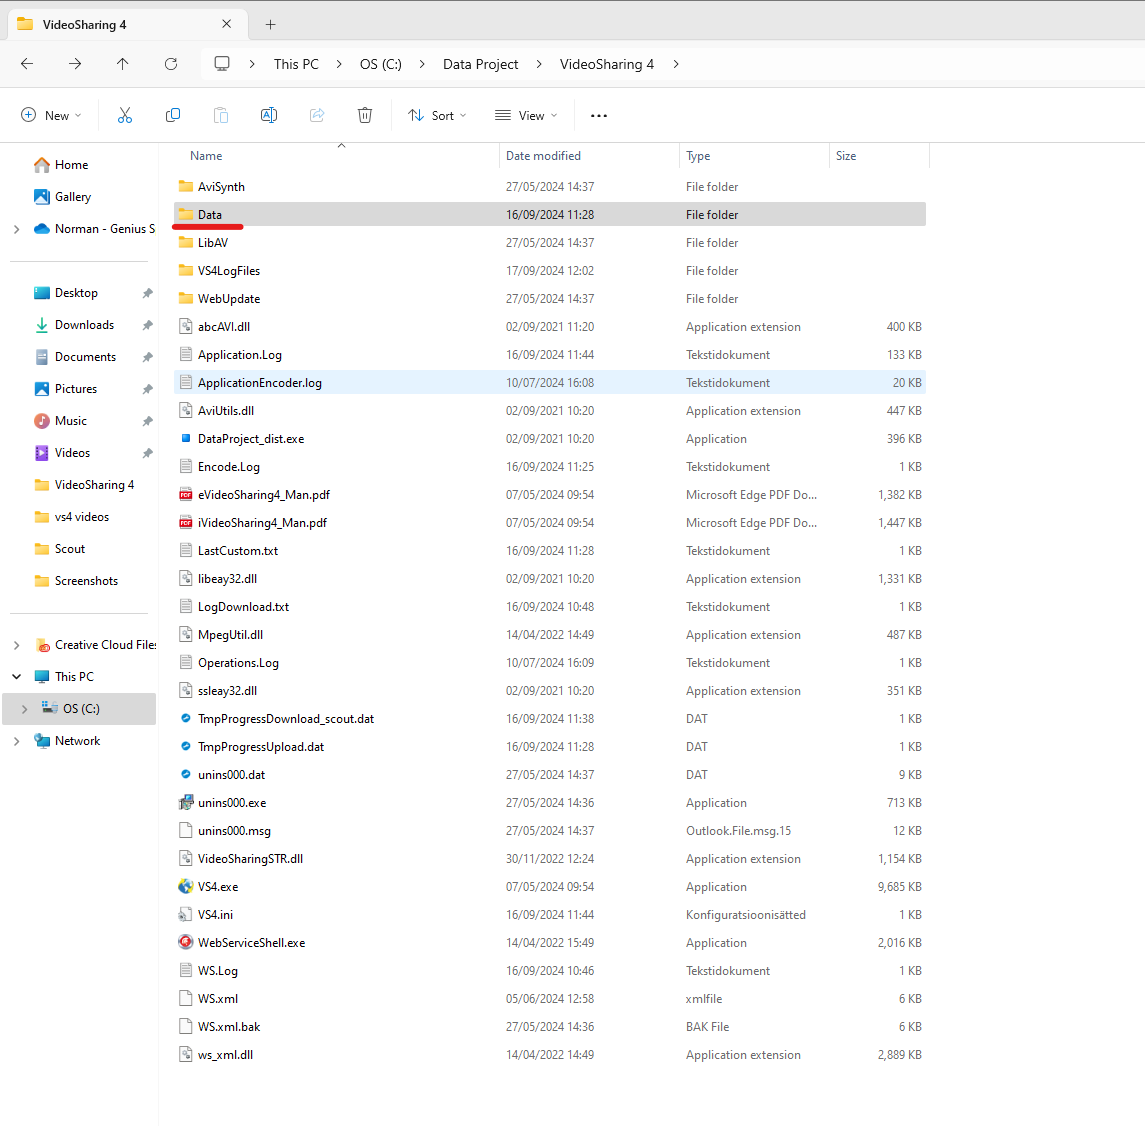The width and height of the screenshot is (1145, 1126).
Task: Expand the Network node
Action: point(16,740)
